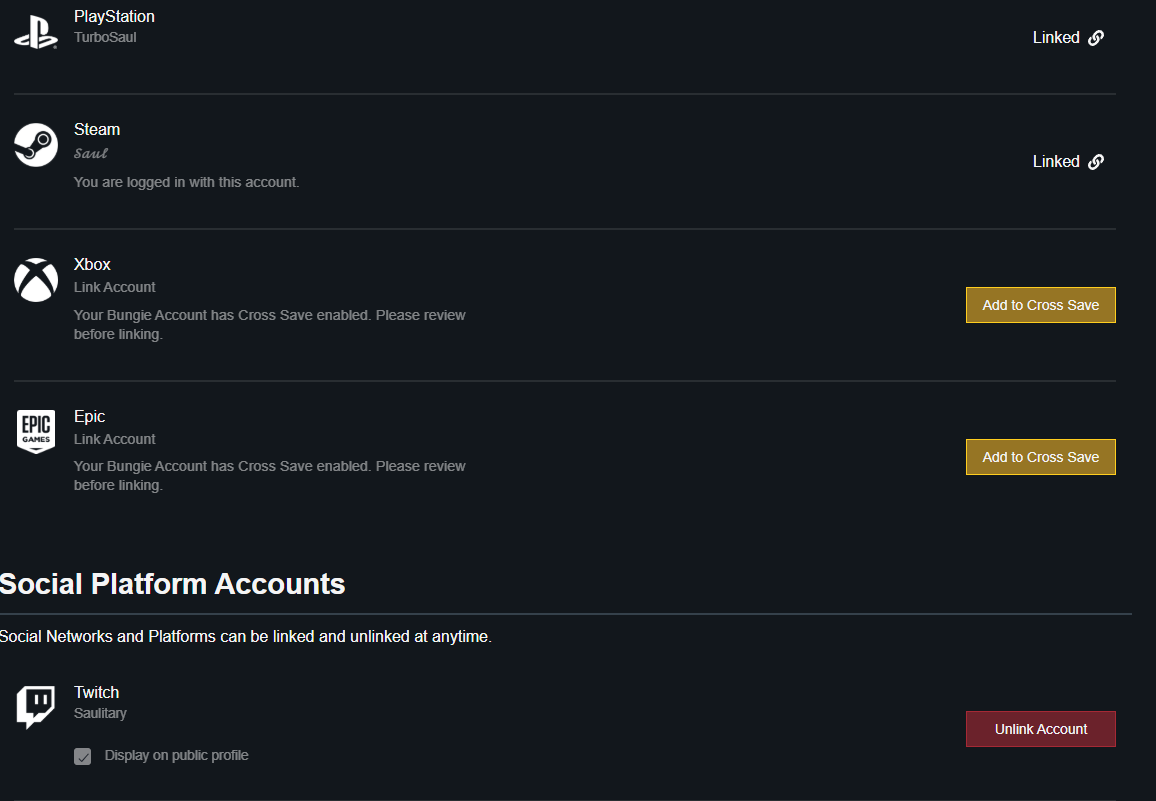1156x801 pixels.
Task: Click the Xbox logo icon
Action: [x=36, y=280]
